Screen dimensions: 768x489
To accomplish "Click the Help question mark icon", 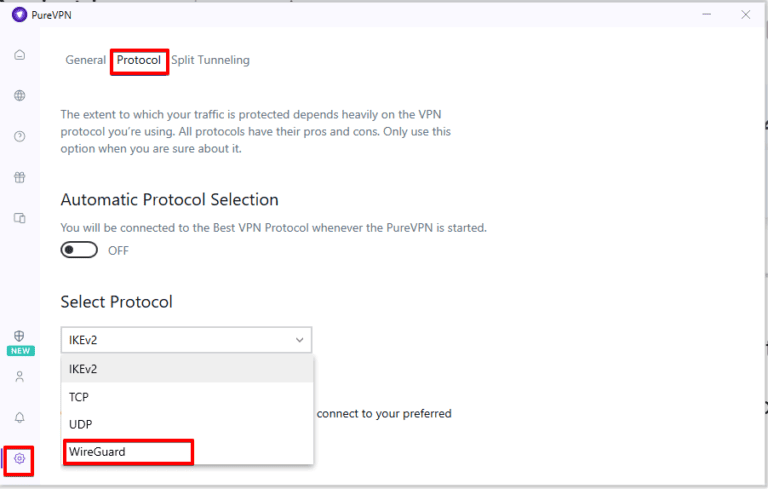I will tap(19, 136).
